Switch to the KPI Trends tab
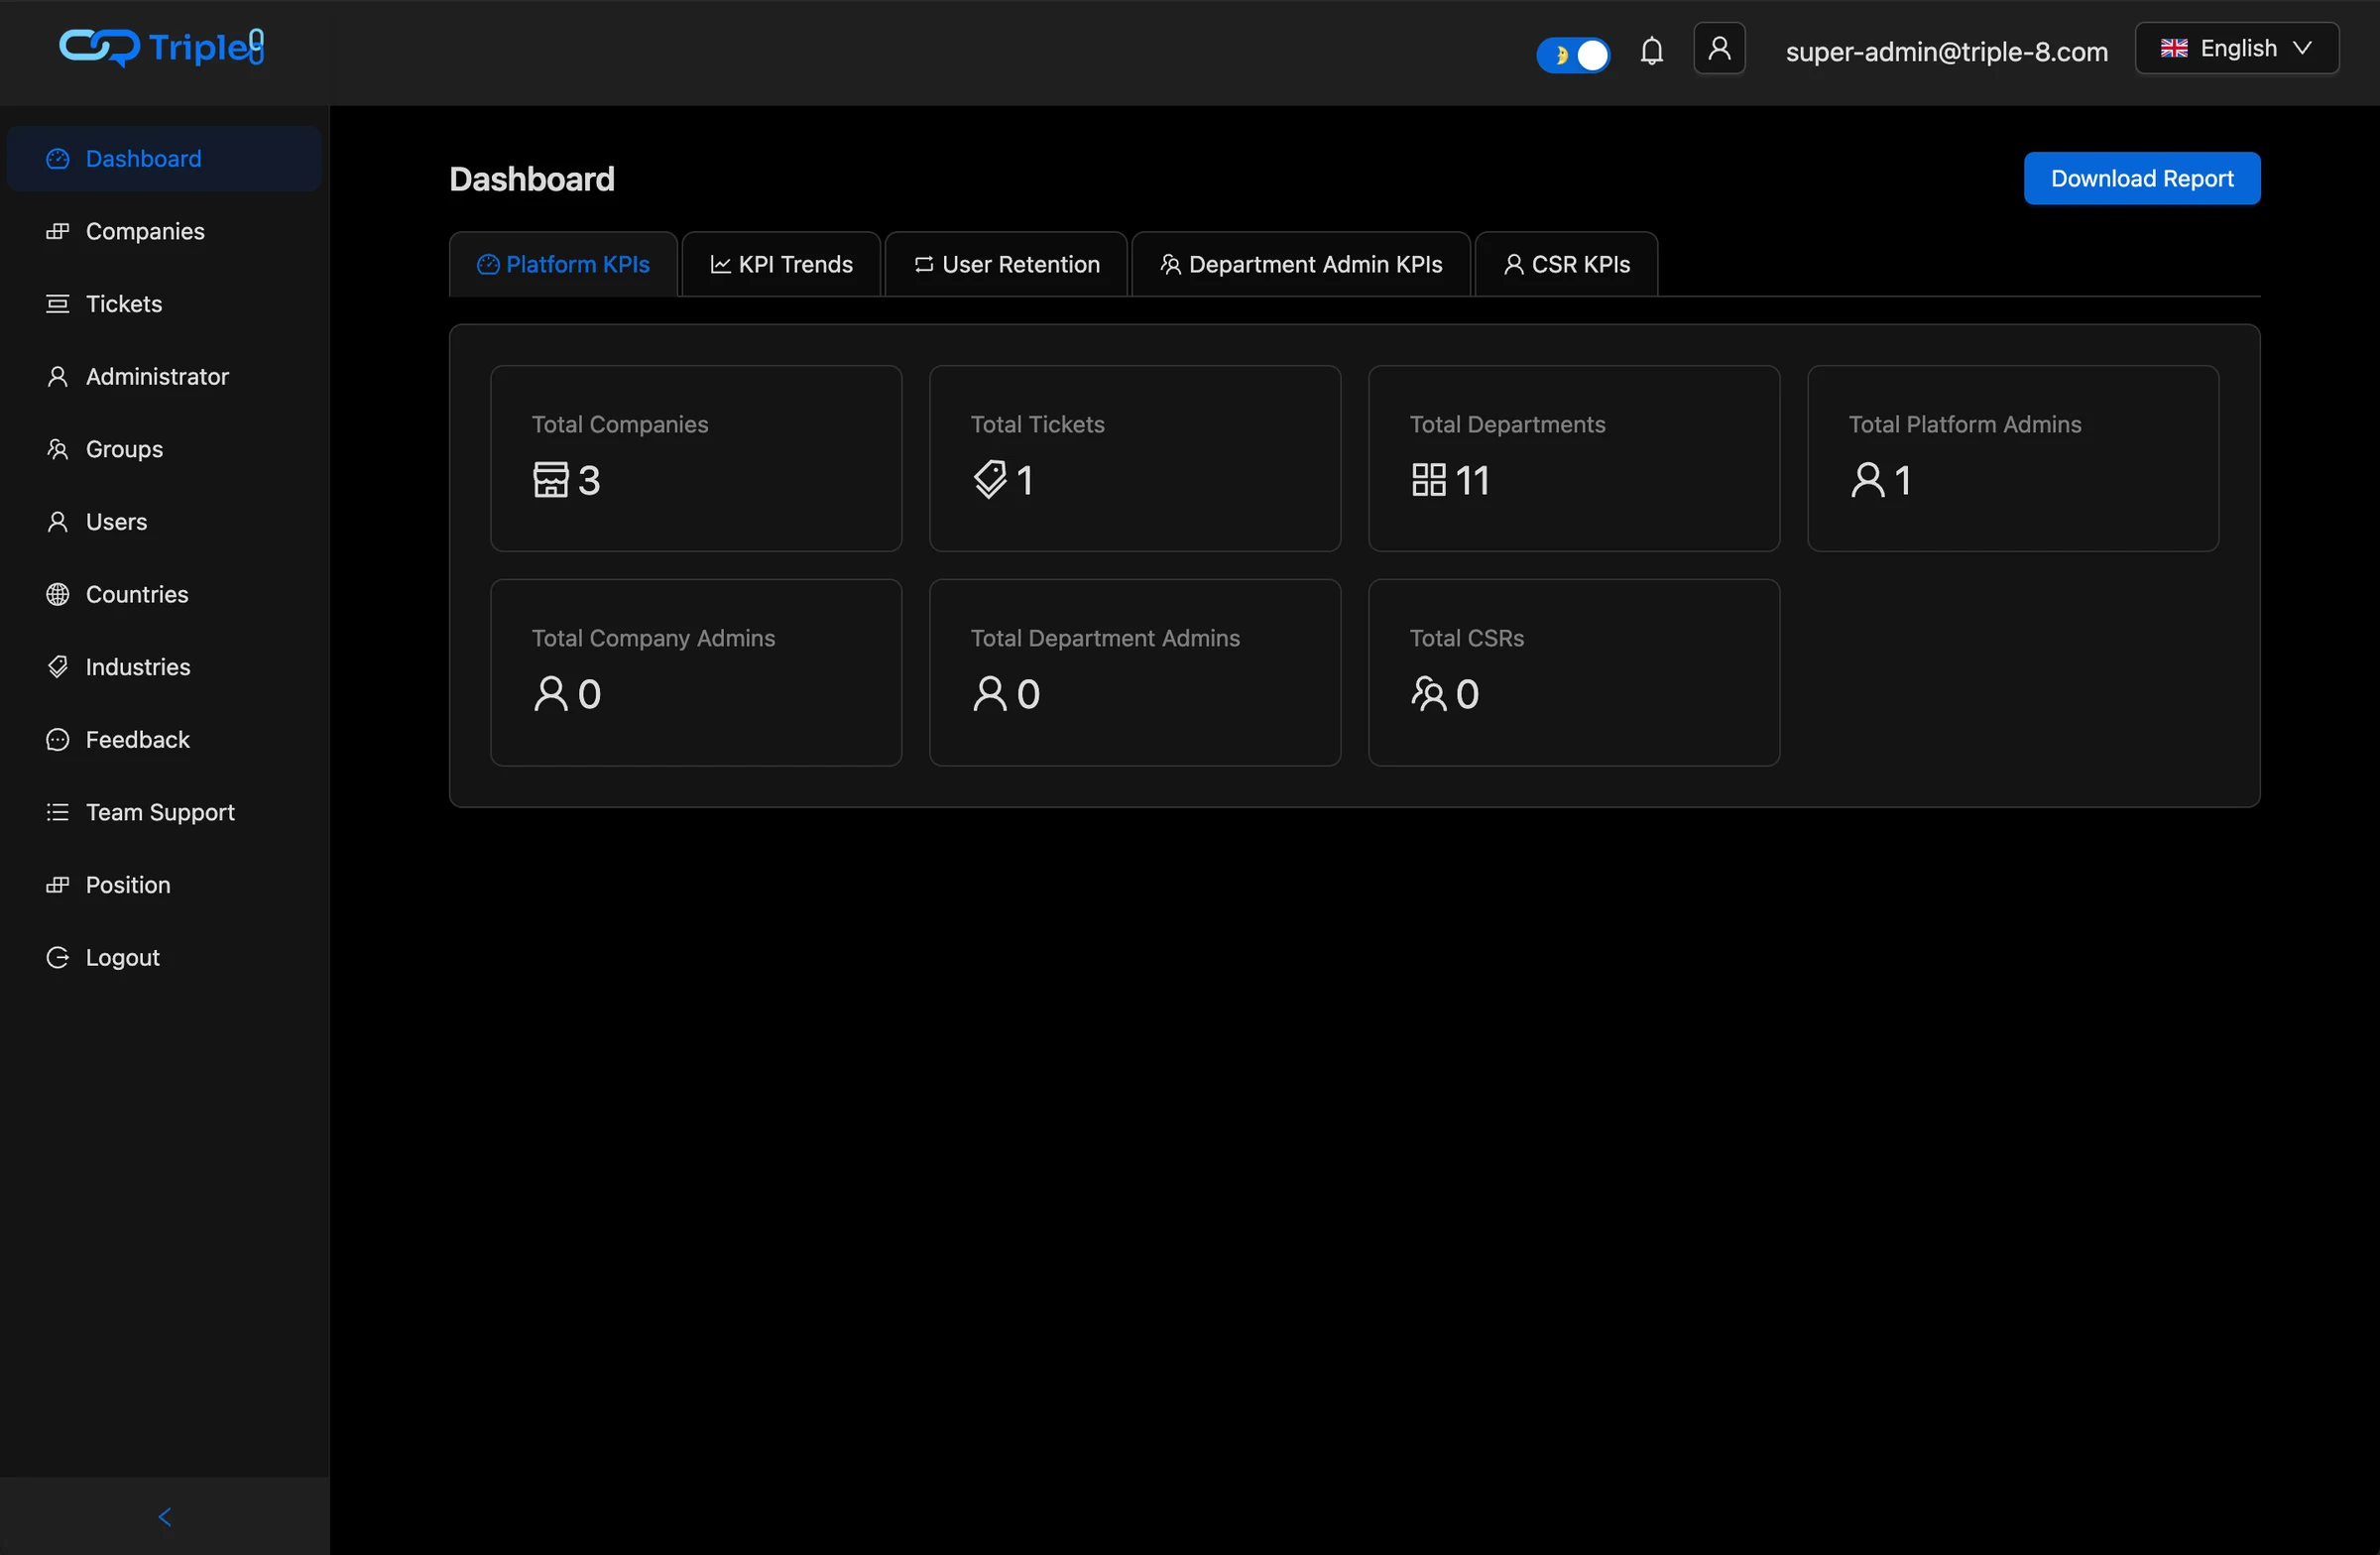 point(781,264)
